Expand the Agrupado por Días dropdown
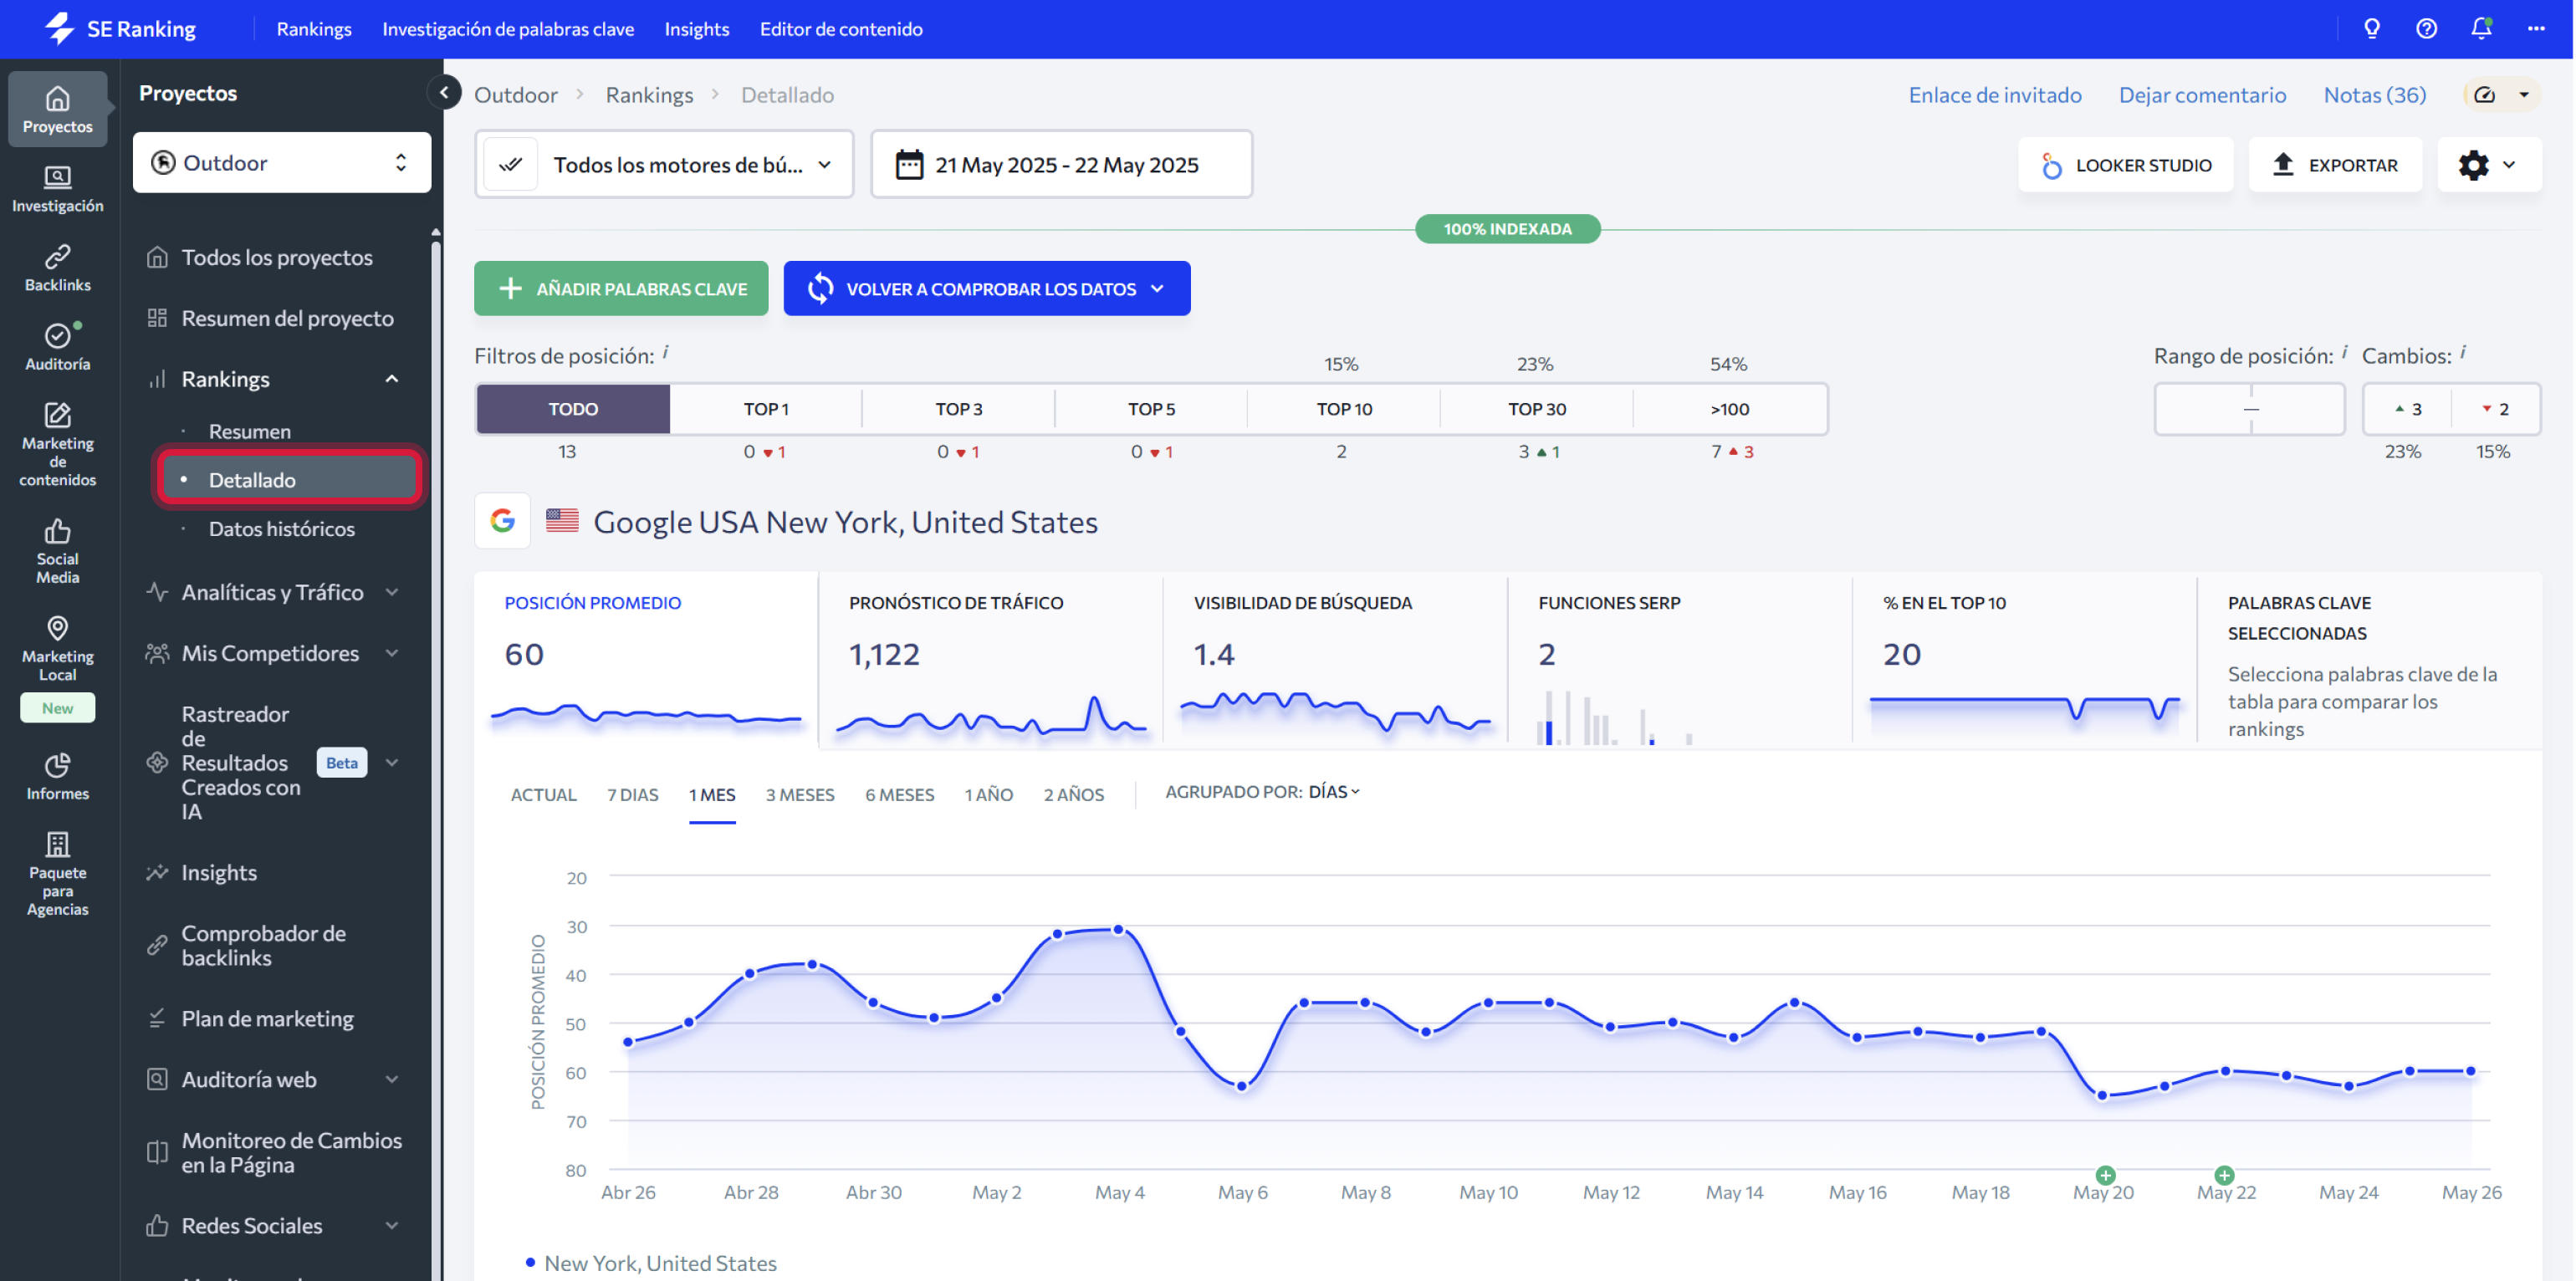 [1333, 792]
